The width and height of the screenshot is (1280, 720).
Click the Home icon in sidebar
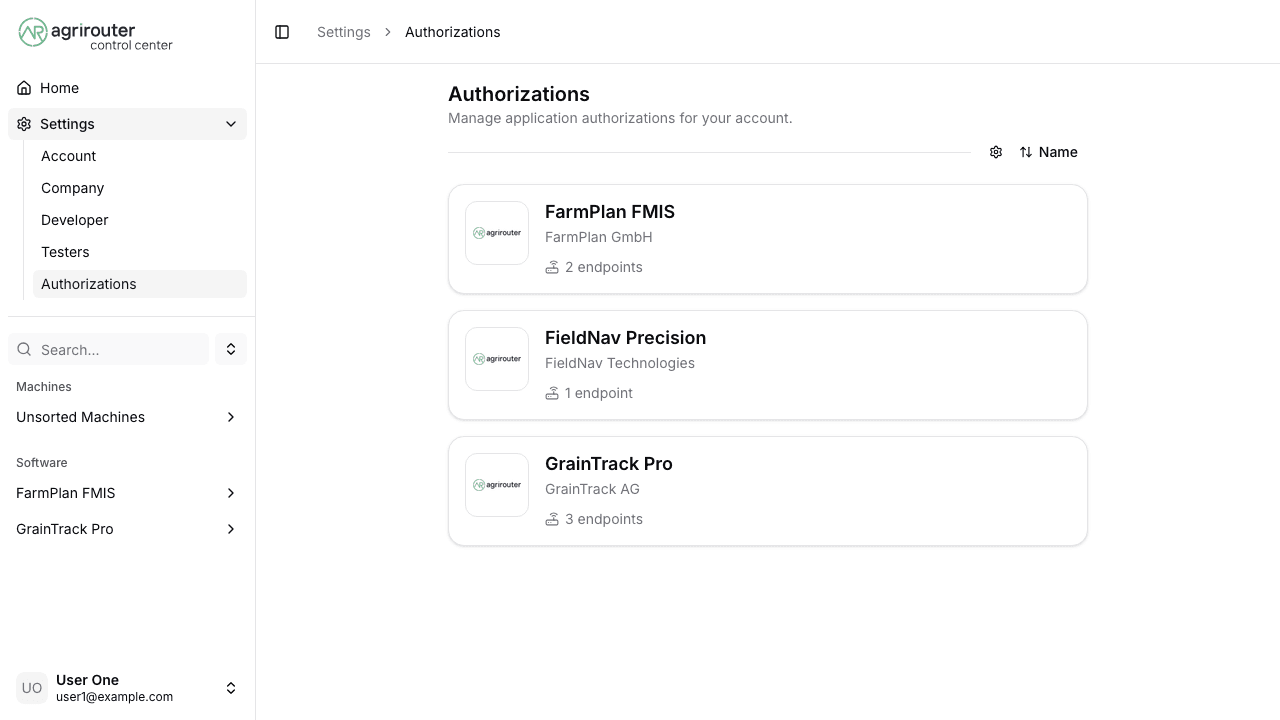tap(24, 88)
